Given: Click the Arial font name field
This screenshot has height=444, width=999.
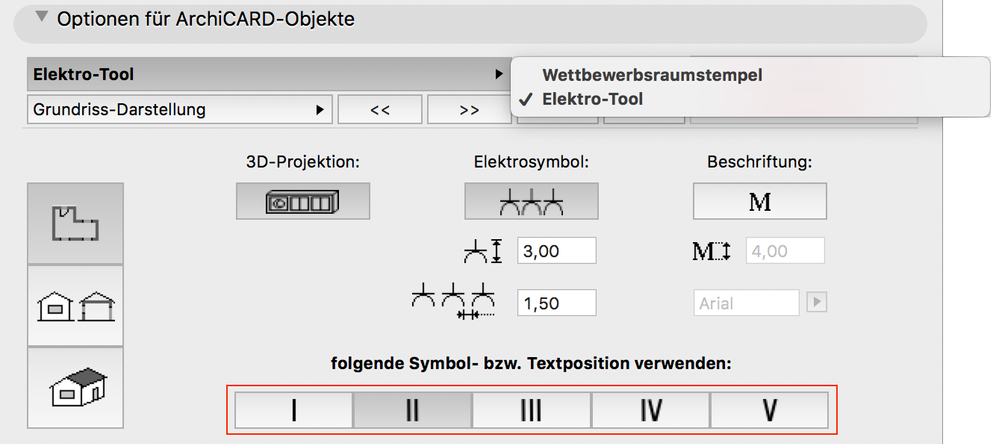Looking at the screenshot, I should 746,303.
